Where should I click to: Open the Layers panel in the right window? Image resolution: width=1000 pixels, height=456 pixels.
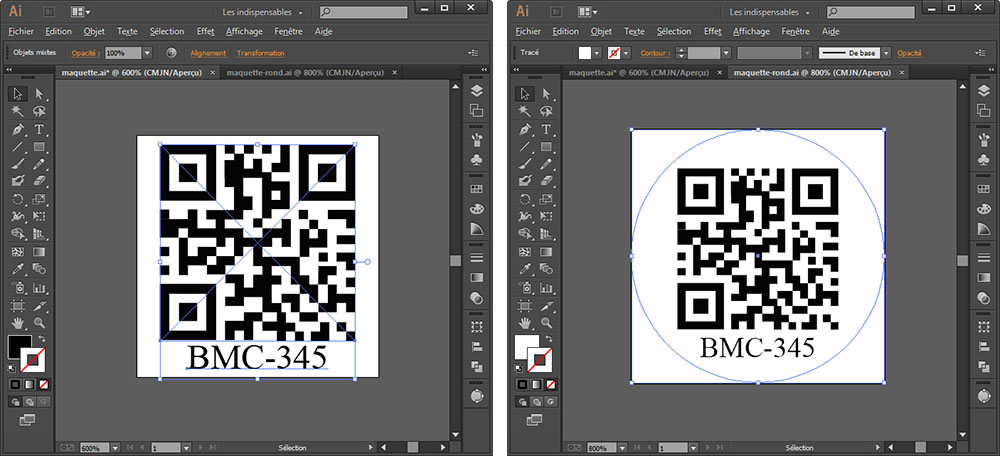coord(983,91)
